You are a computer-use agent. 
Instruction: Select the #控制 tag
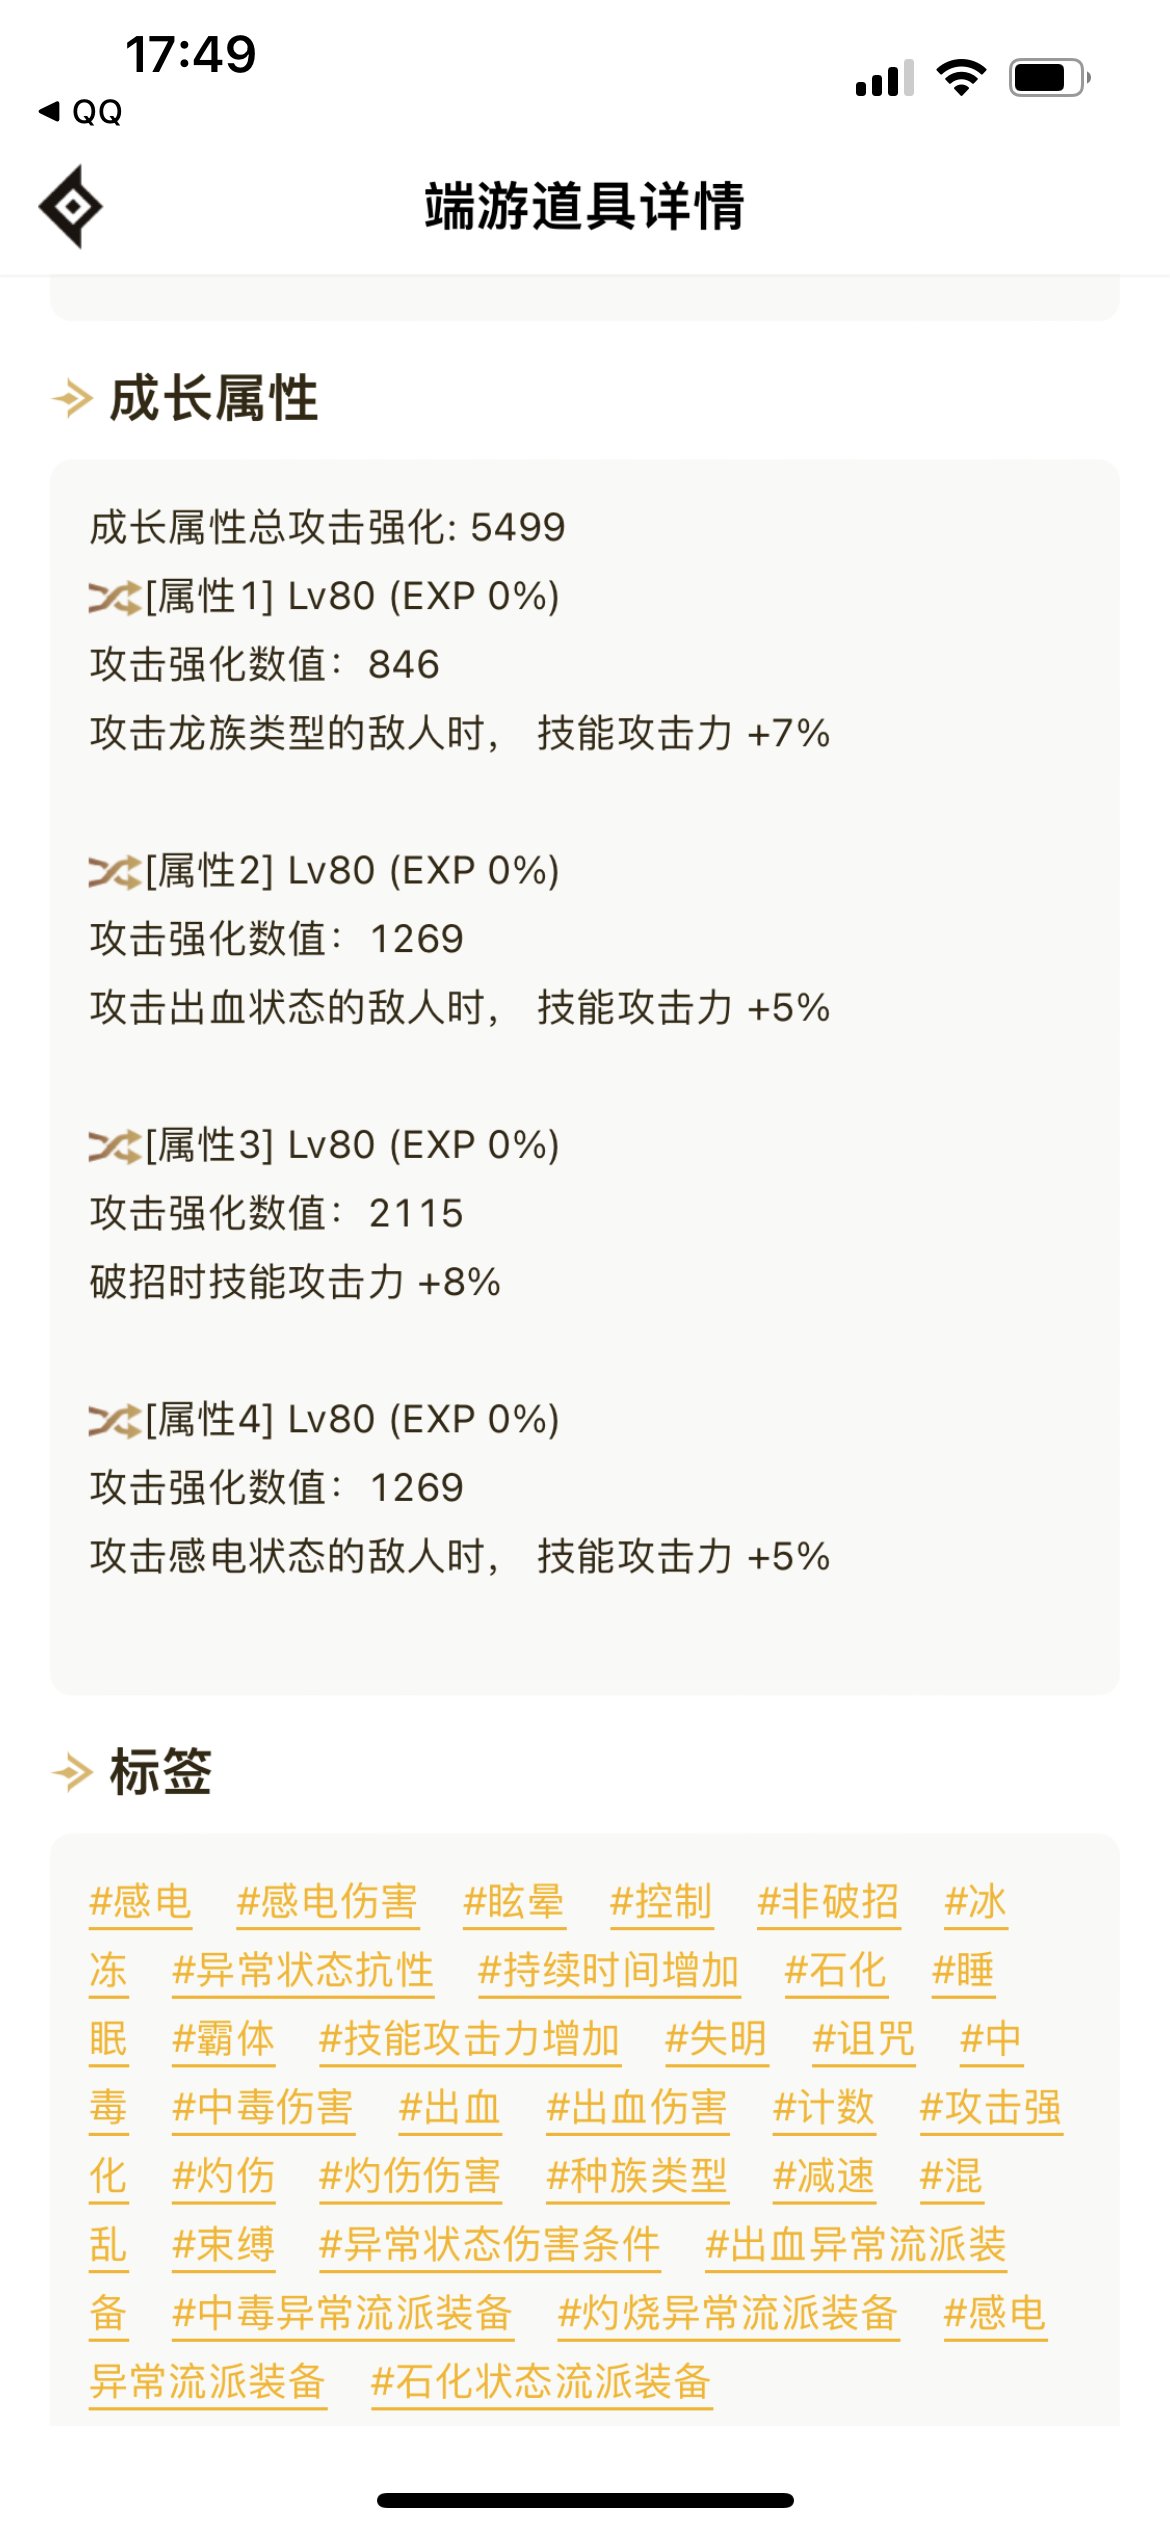pyautogui.click(x=661, y=1902)
